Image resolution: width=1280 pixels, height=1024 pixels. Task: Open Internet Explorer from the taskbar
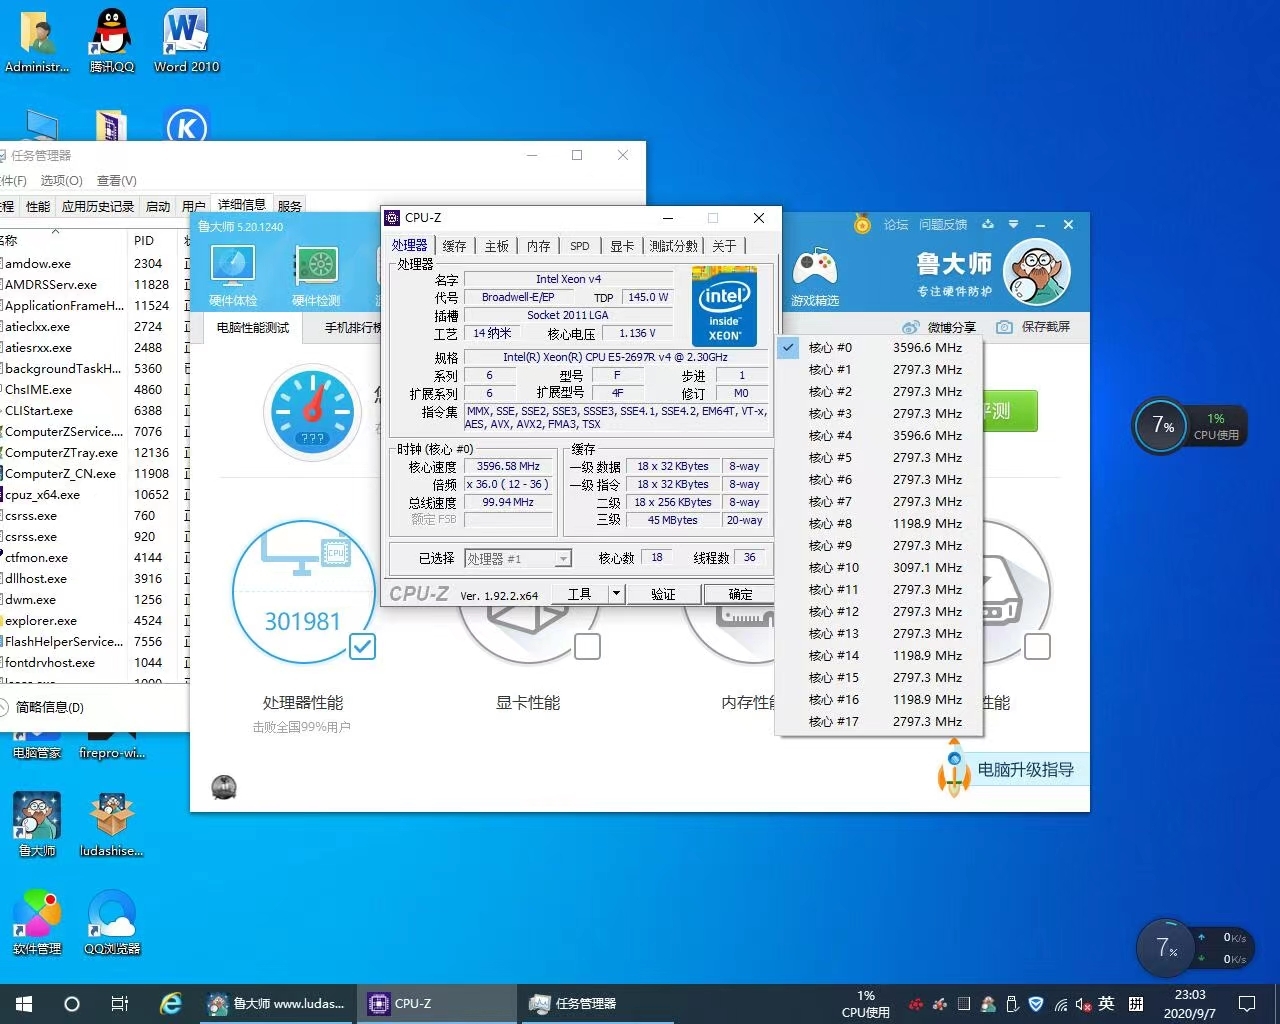[171, 1003]
